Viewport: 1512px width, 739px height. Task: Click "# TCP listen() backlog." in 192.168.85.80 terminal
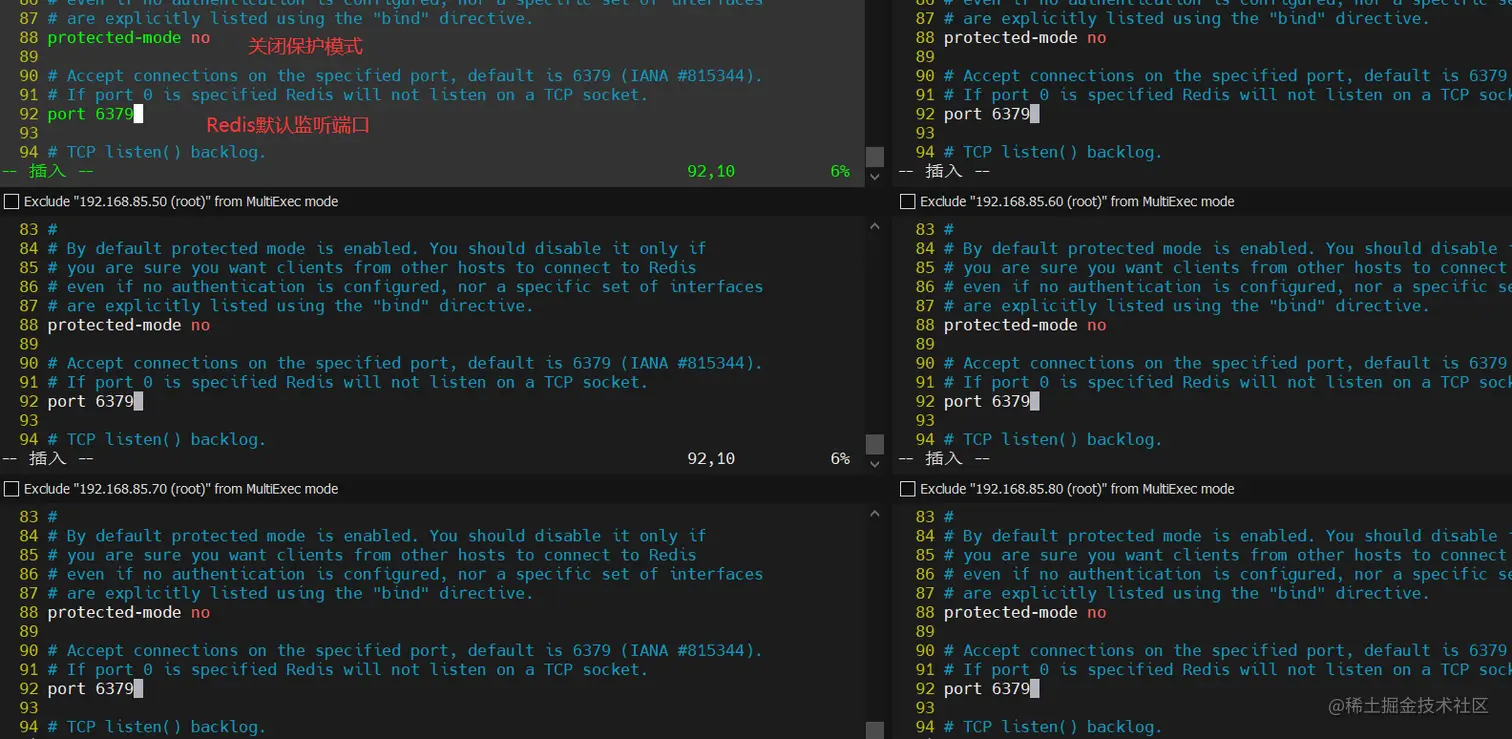1053,727
